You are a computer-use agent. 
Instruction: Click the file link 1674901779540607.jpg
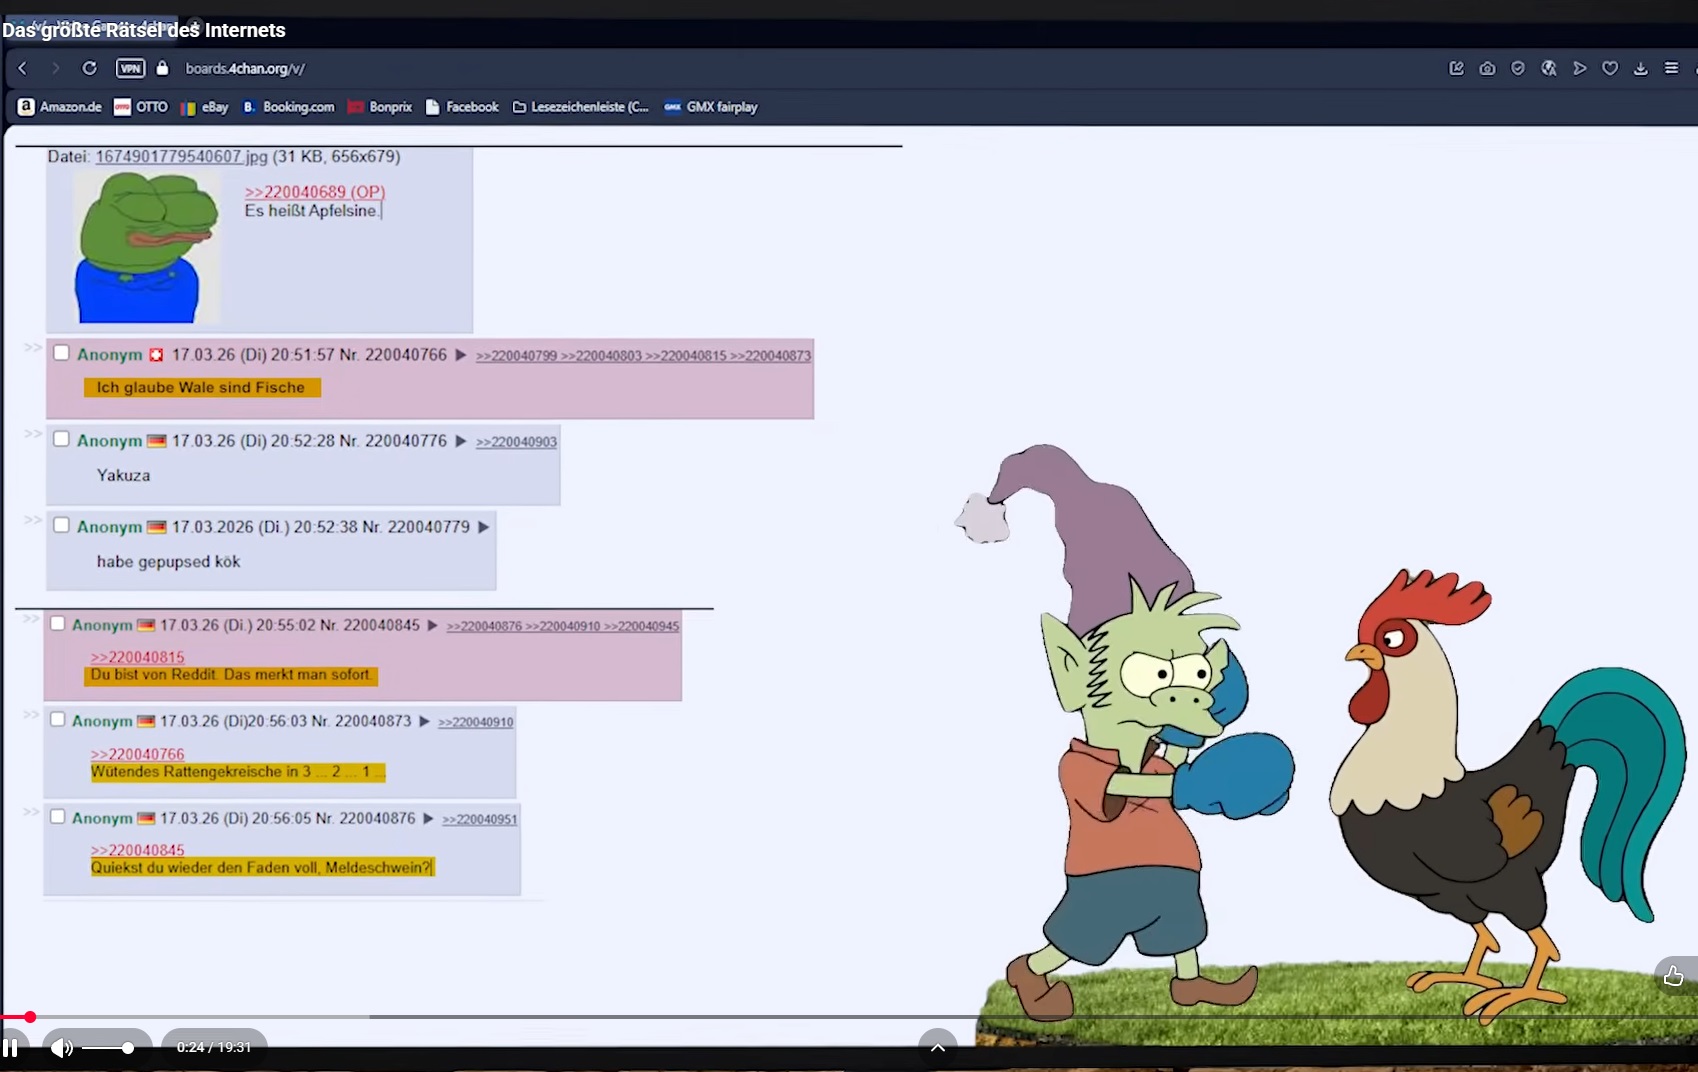point(182,156)
